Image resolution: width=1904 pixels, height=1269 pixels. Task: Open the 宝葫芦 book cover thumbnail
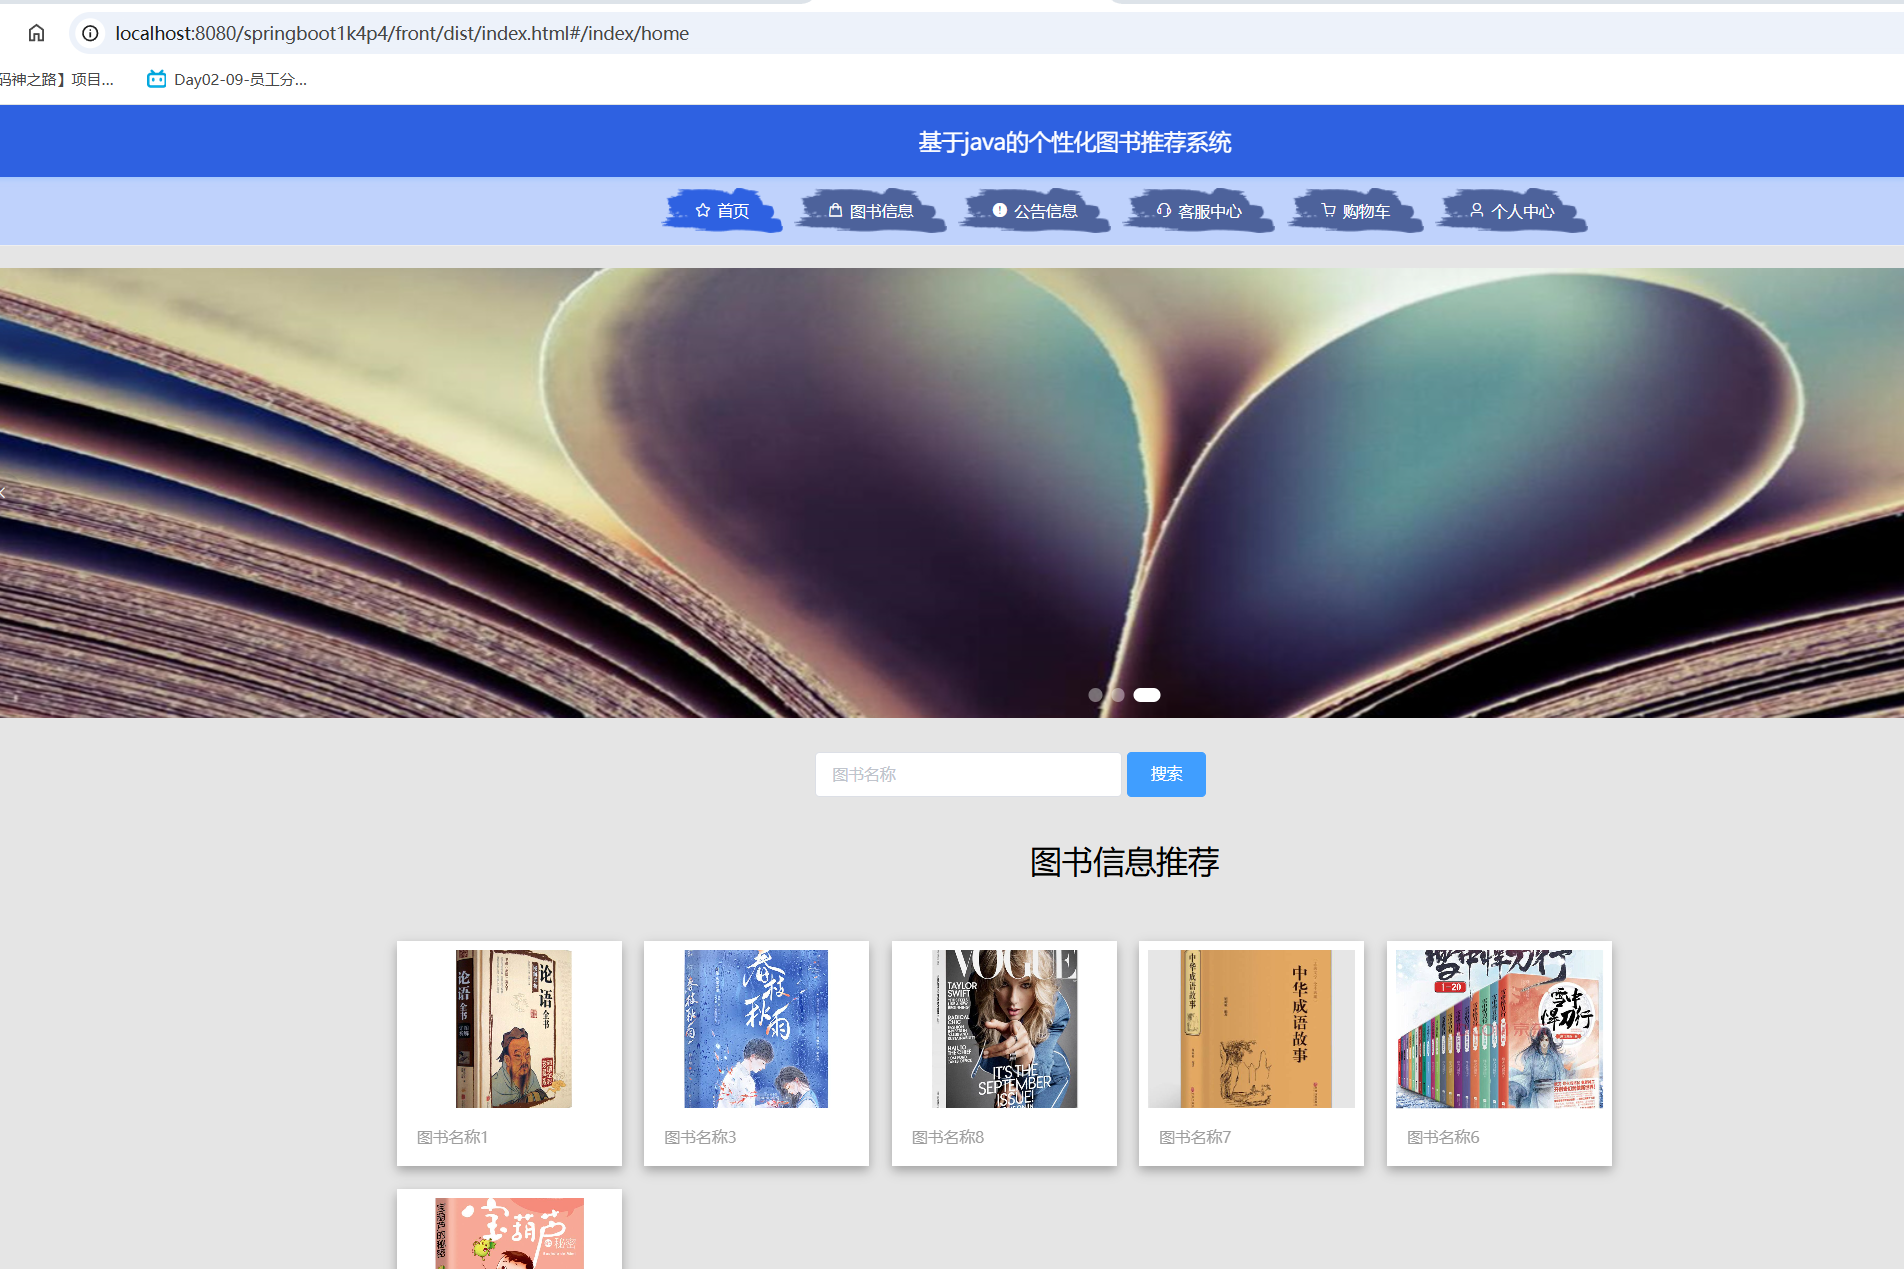pos(509,1233)
